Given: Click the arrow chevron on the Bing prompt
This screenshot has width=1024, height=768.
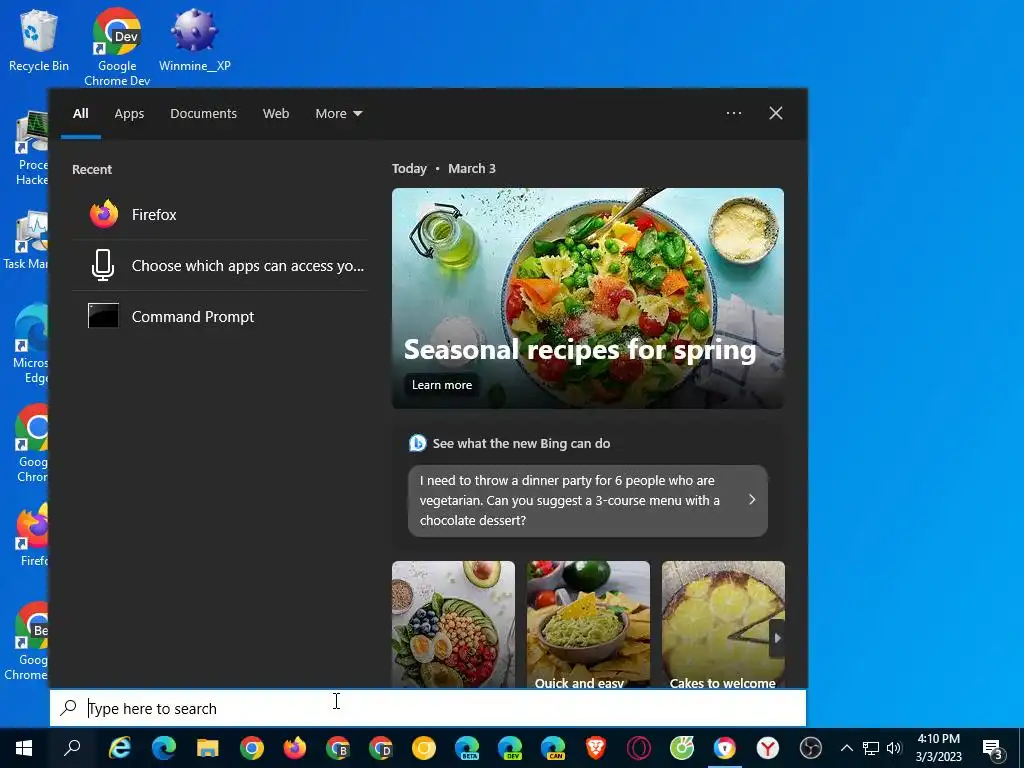Looking at the screenshot, I should [752, 500].
